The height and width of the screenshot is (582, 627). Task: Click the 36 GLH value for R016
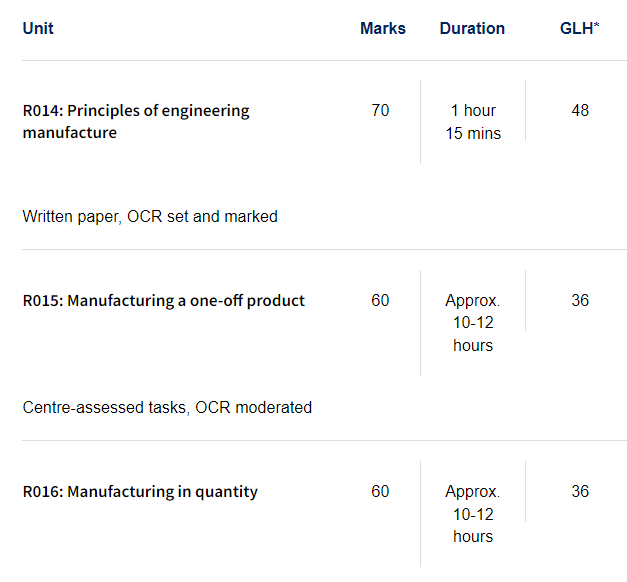point(580,491)
